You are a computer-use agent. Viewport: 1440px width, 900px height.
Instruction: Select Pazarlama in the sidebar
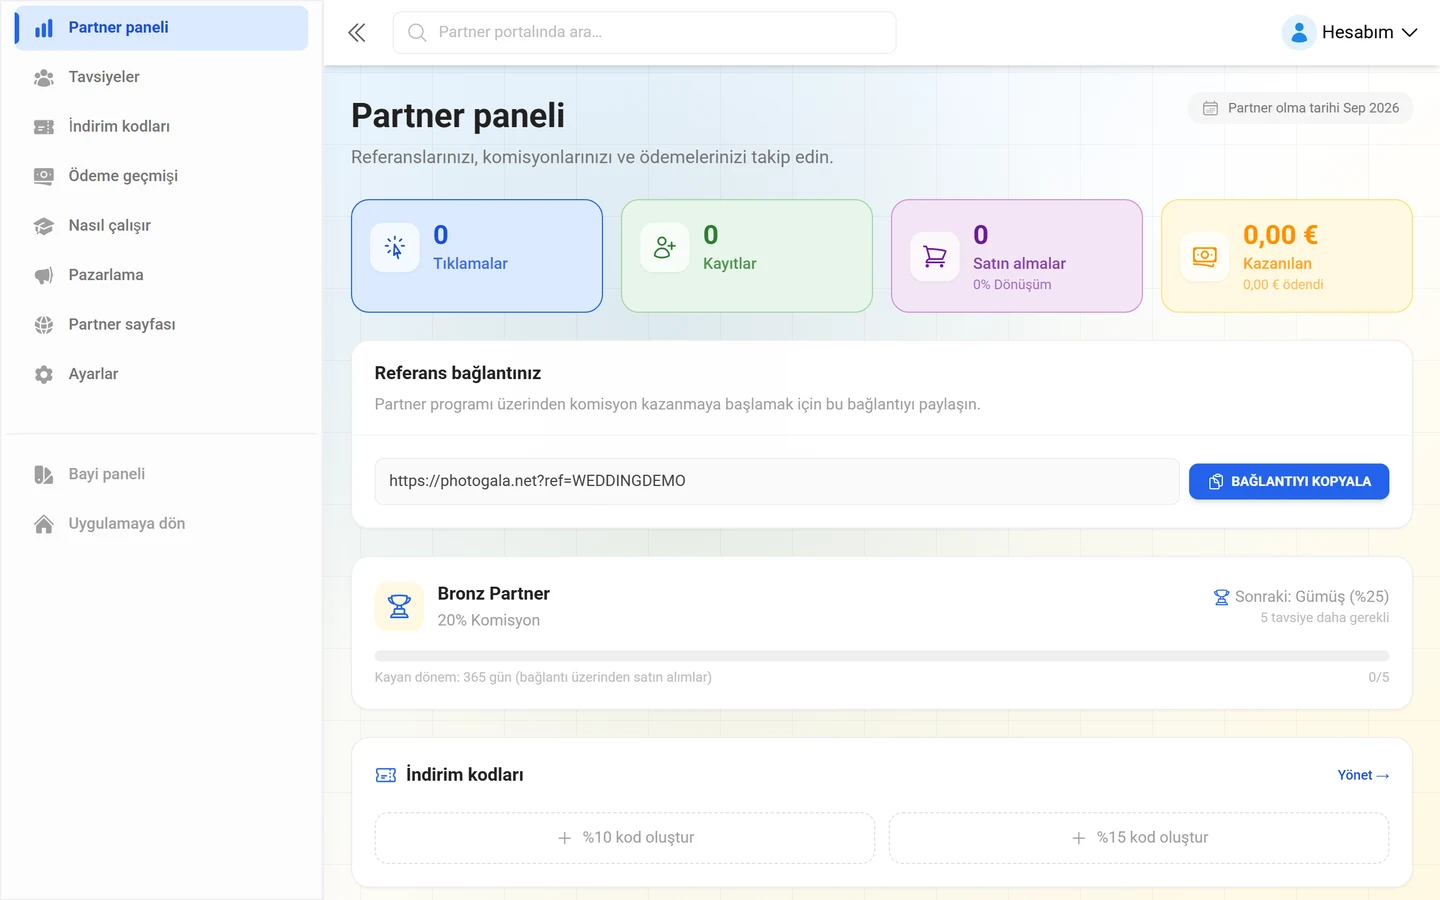click(x=162, y=275)
